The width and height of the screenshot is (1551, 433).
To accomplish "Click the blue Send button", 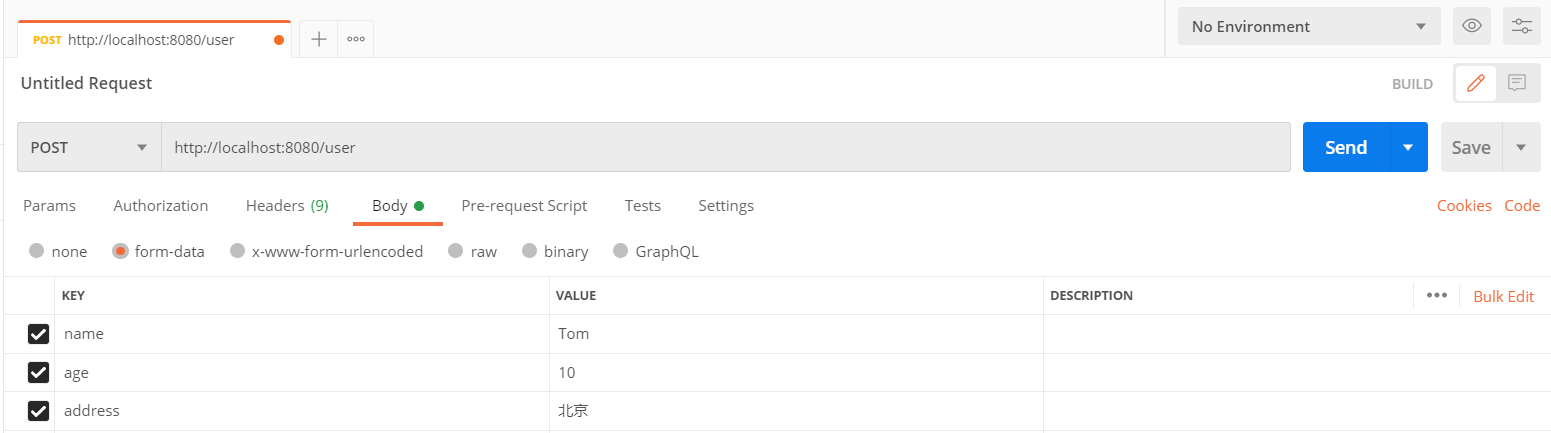I will (x=1345, y=147).
